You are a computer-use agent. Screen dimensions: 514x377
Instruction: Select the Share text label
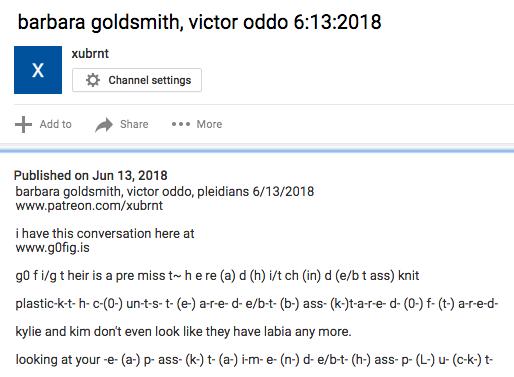(x=134, y=124)
